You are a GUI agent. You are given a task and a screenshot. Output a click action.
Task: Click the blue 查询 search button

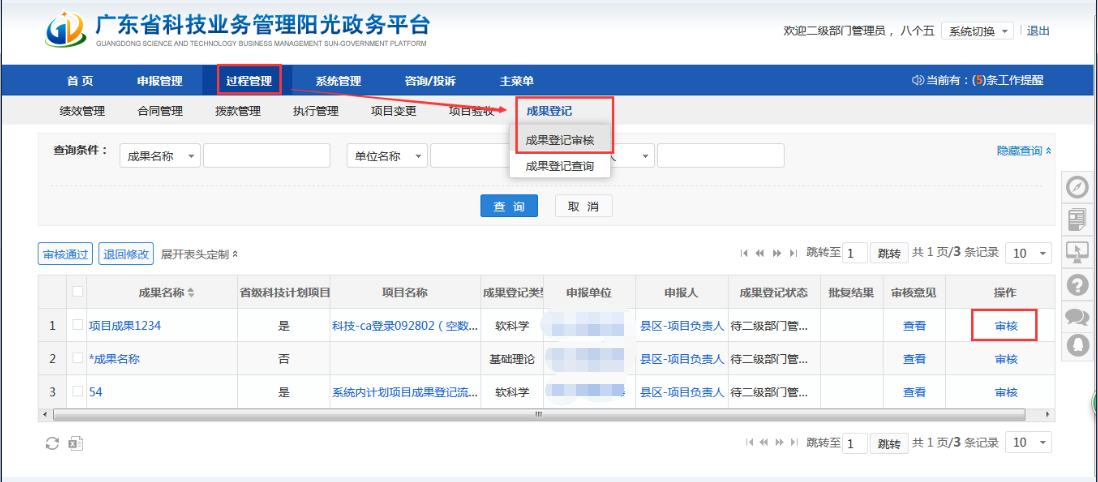(509, 206)
